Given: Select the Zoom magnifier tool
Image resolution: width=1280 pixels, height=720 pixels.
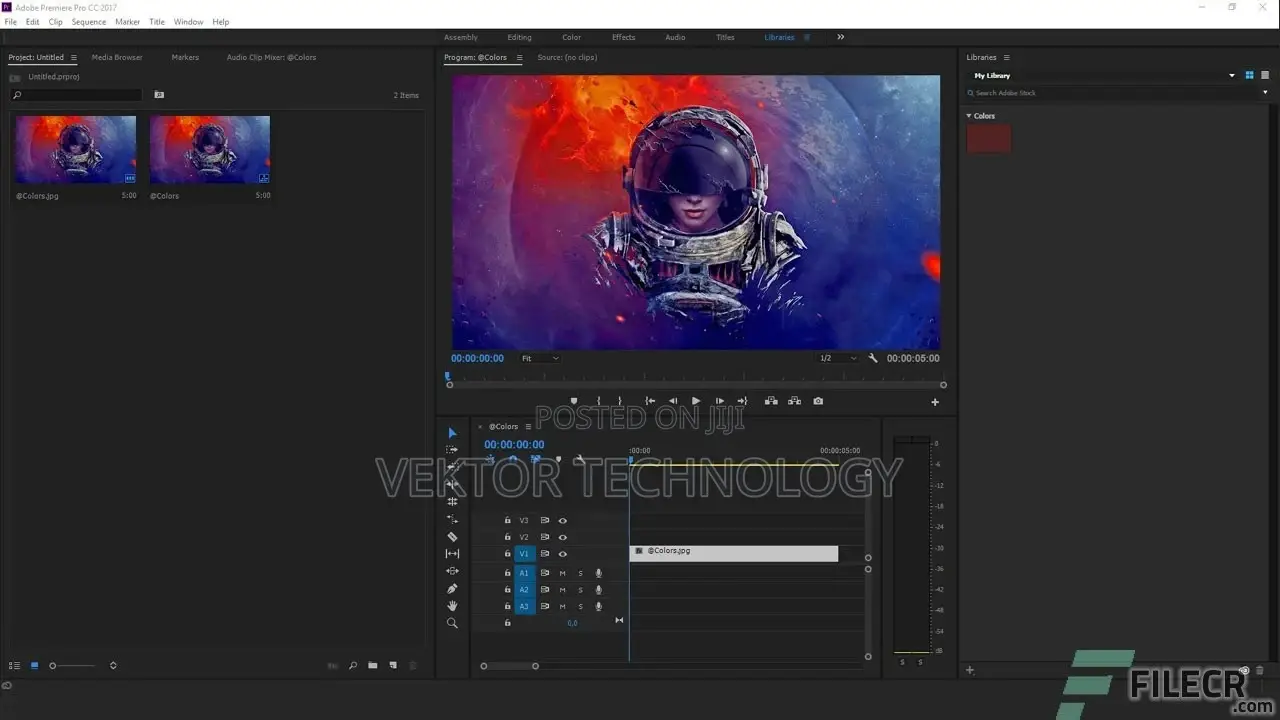Looking at the screenshot, I should (x=452, y=623).
